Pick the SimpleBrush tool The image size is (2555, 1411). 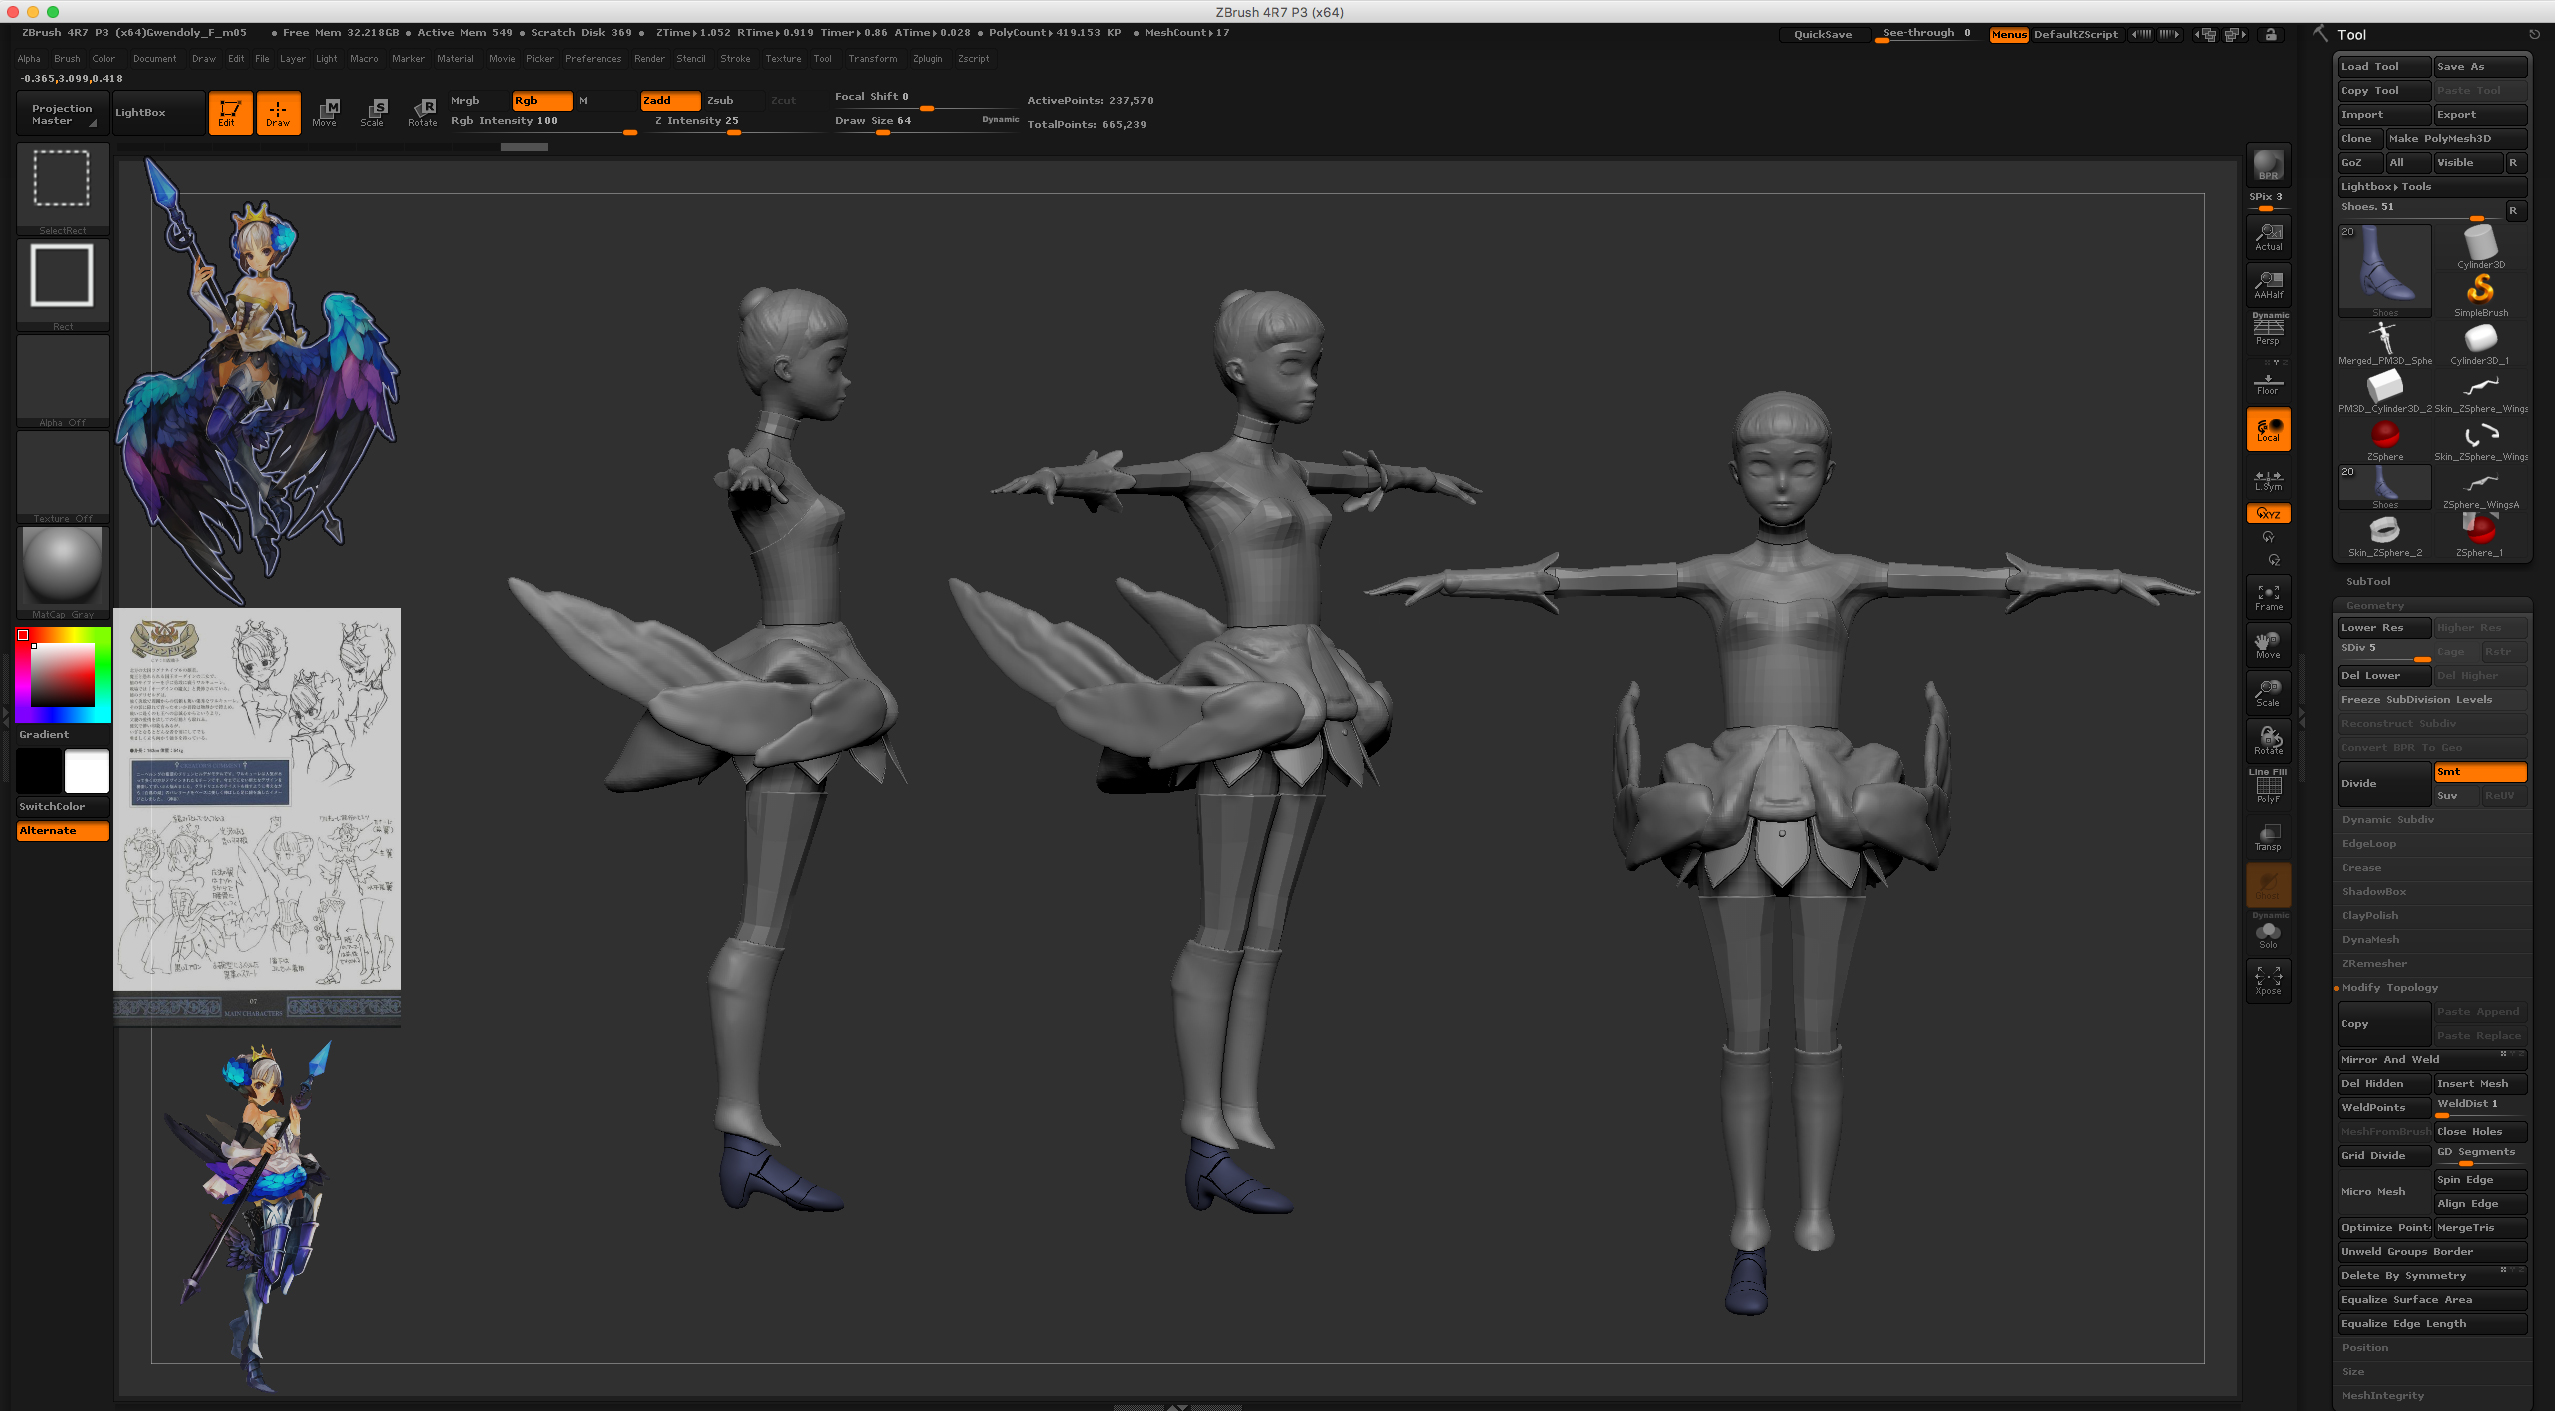2481,295
